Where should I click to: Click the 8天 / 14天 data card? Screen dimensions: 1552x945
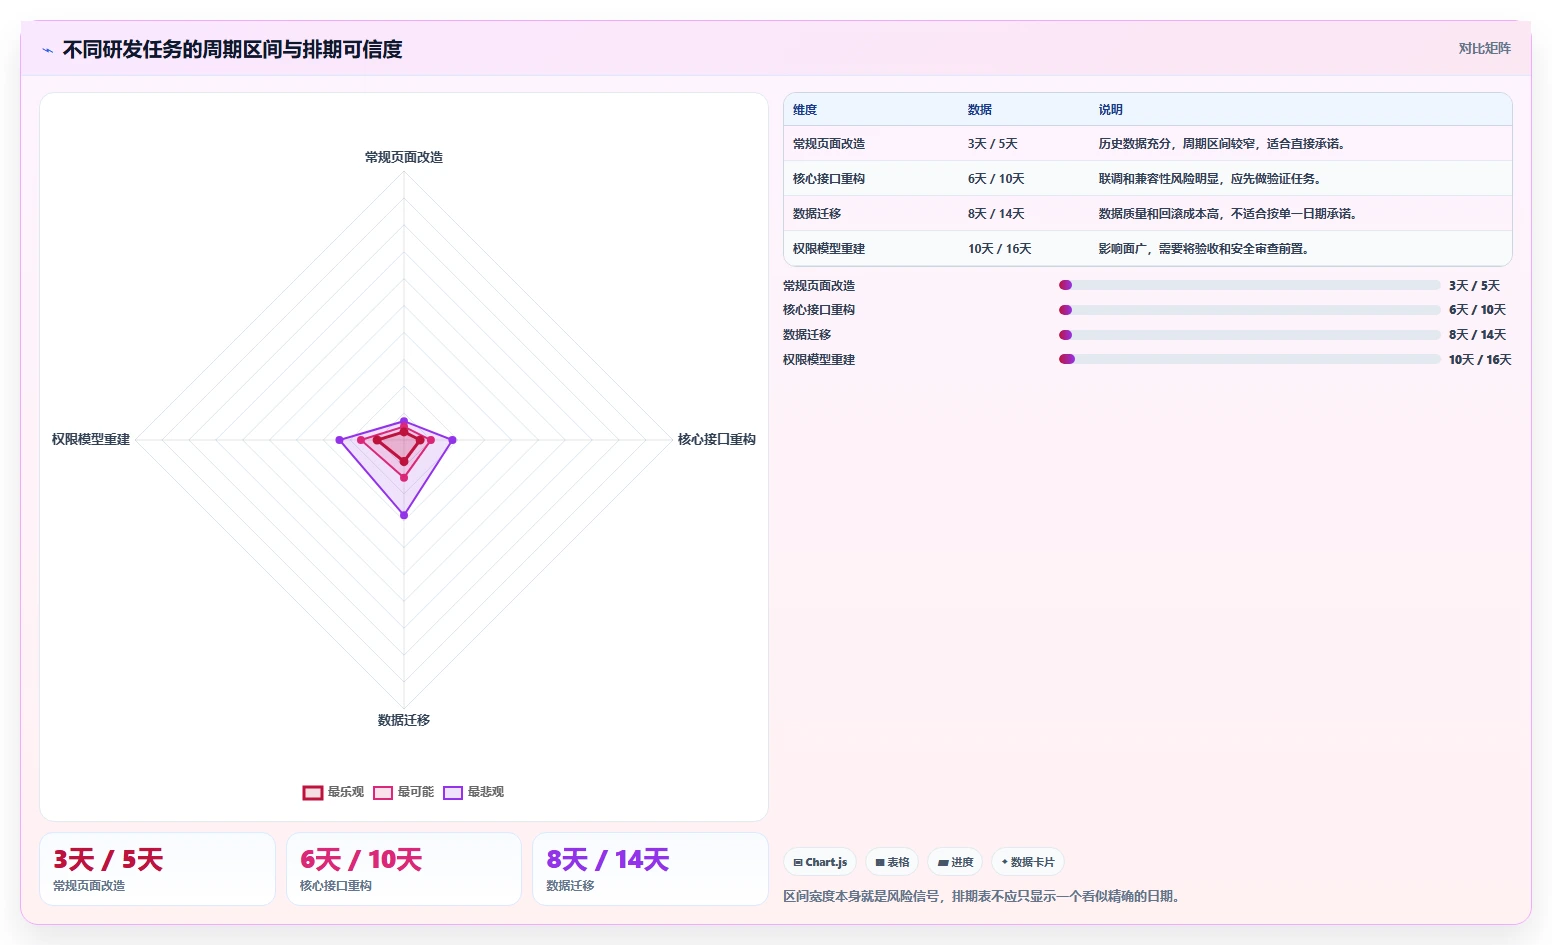click(x=650, y=869)
